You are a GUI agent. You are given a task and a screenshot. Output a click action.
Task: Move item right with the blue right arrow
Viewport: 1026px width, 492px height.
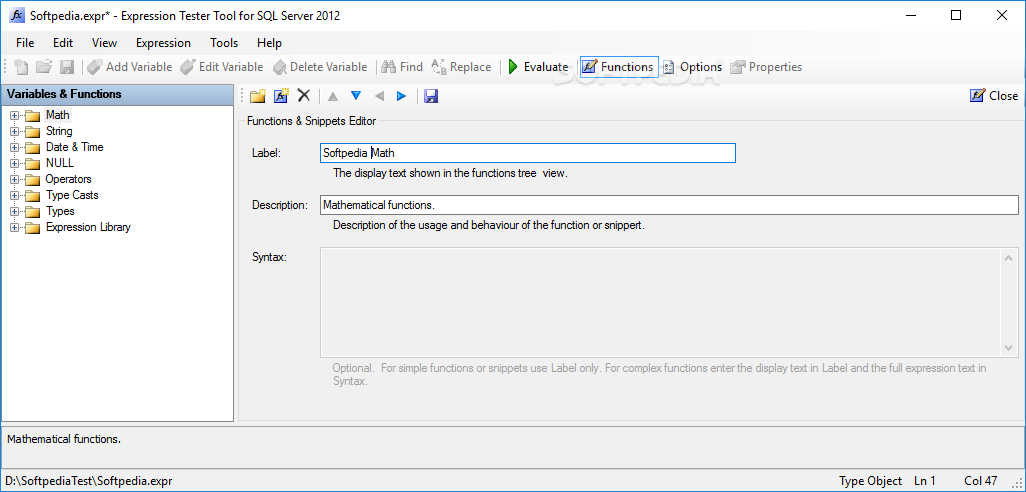point(402,96)
